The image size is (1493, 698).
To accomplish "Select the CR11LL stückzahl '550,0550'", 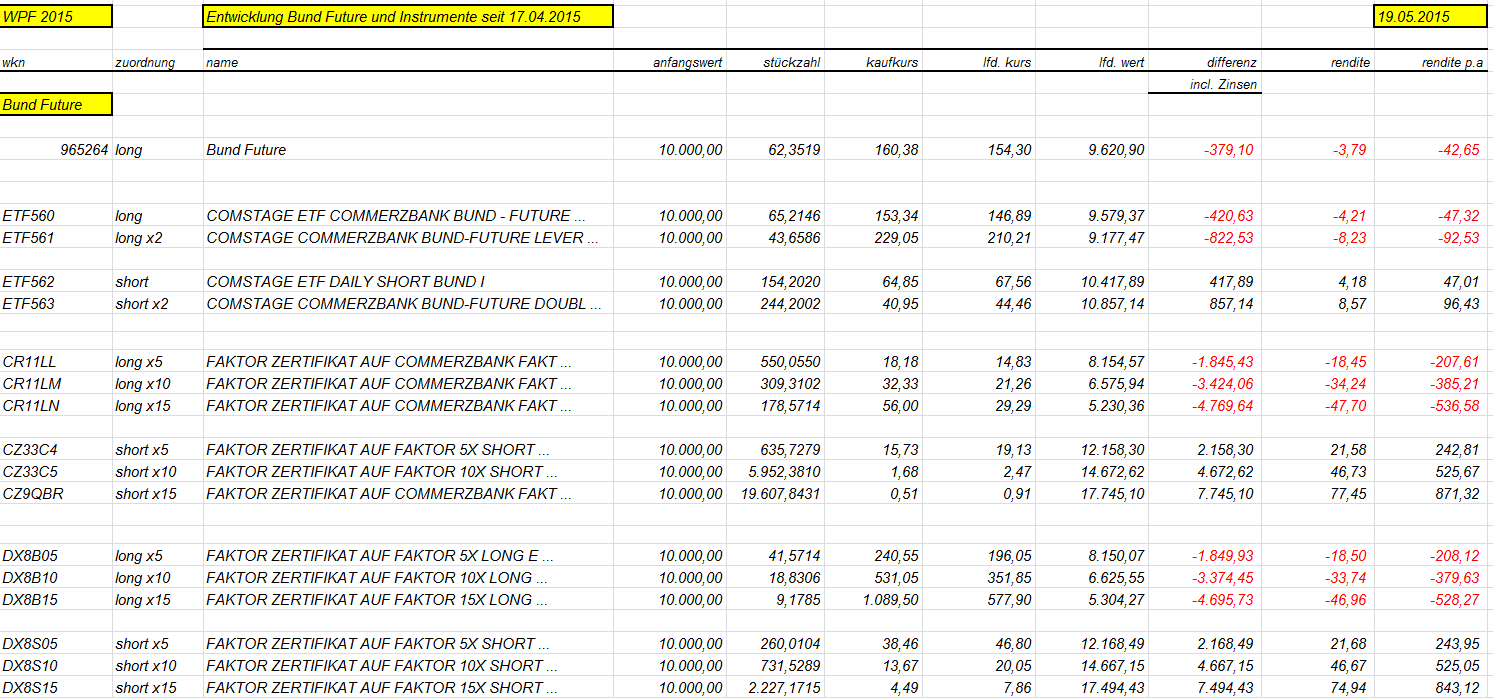I will click(x=790, y=362).
